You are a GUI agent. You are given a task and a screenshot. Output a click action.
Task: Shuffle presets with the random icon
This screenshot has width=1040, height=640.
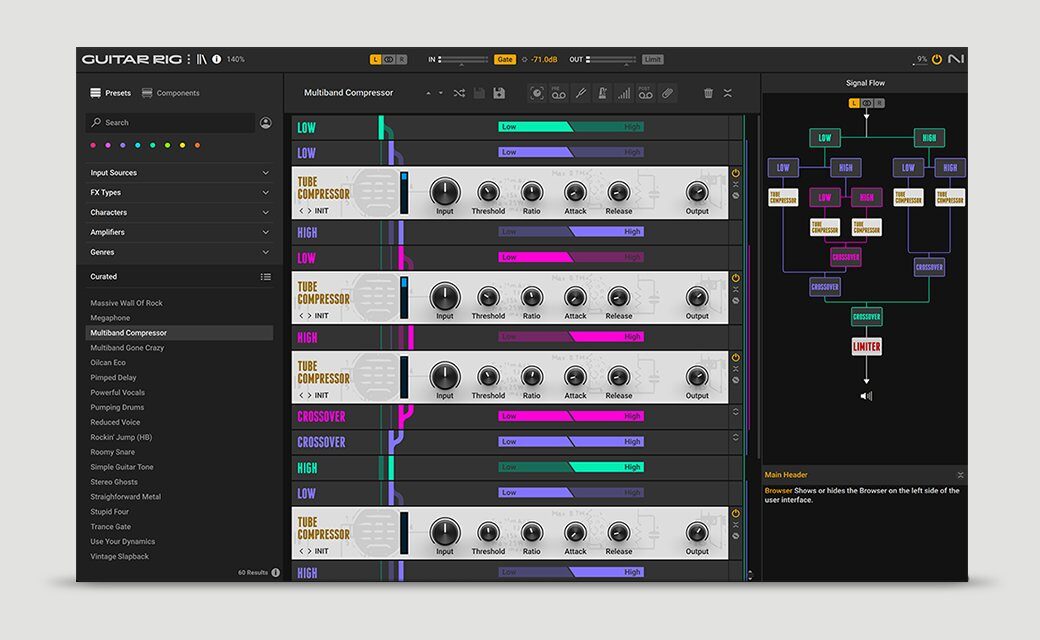click(x=459, y=94)
